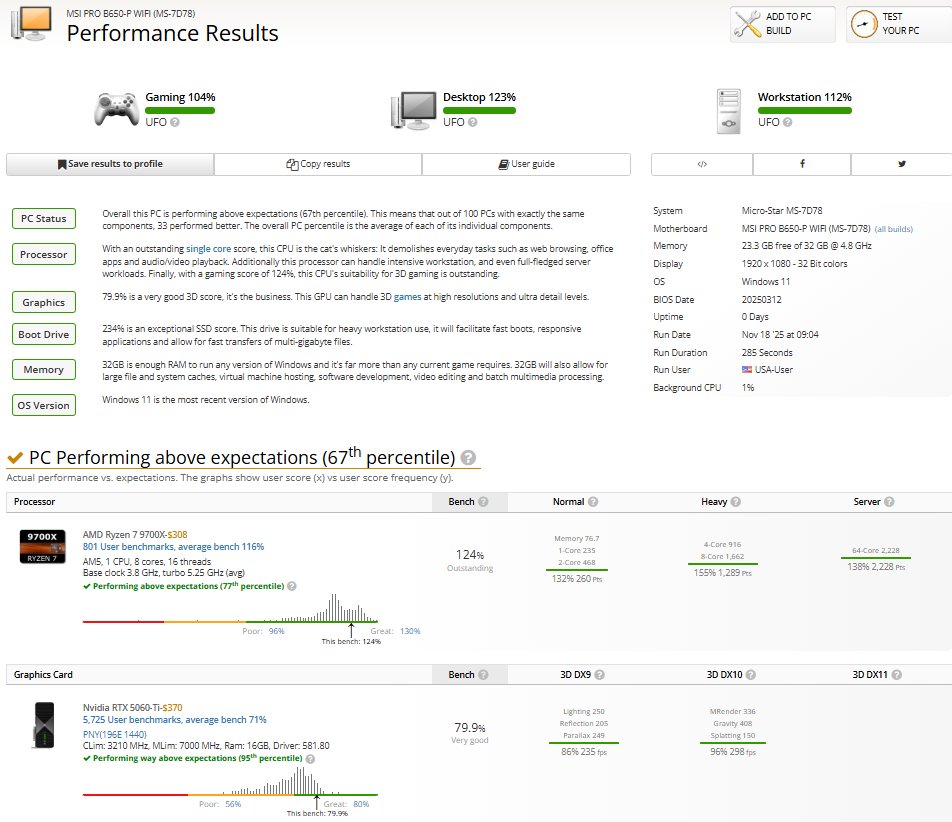This screenshot has width=952, height=822.
Task: Open the all builds link
Action: [894, 229]
